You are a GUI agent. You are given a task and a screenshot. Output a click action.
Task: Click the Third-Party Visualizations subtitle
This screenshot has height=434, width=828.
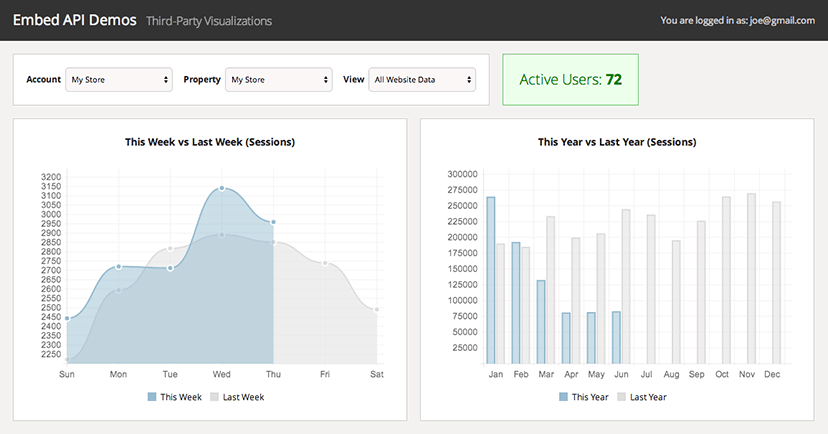point(208,21)
